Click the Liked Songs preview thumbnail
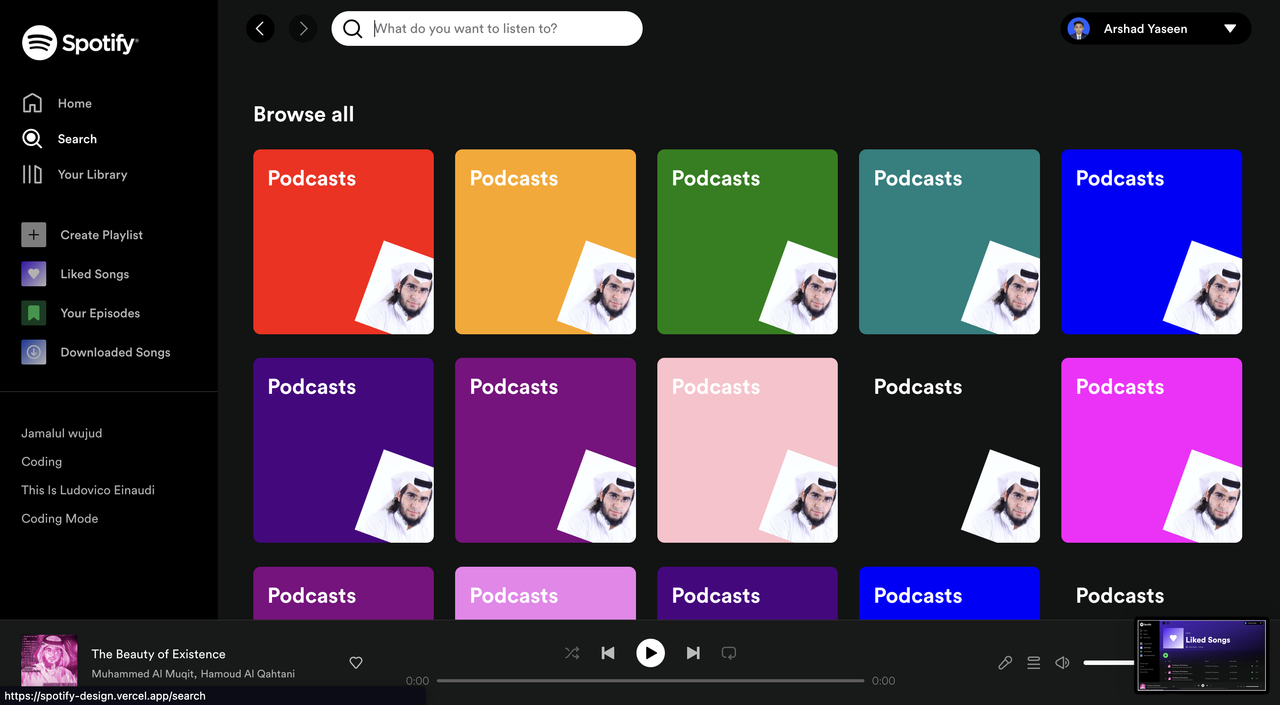 point(1201,655)
